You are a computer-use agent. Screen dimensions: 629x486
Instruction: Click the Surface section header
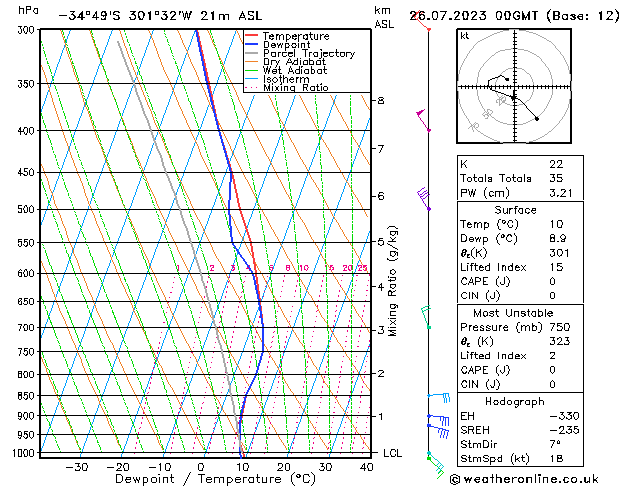pos(515,210)
